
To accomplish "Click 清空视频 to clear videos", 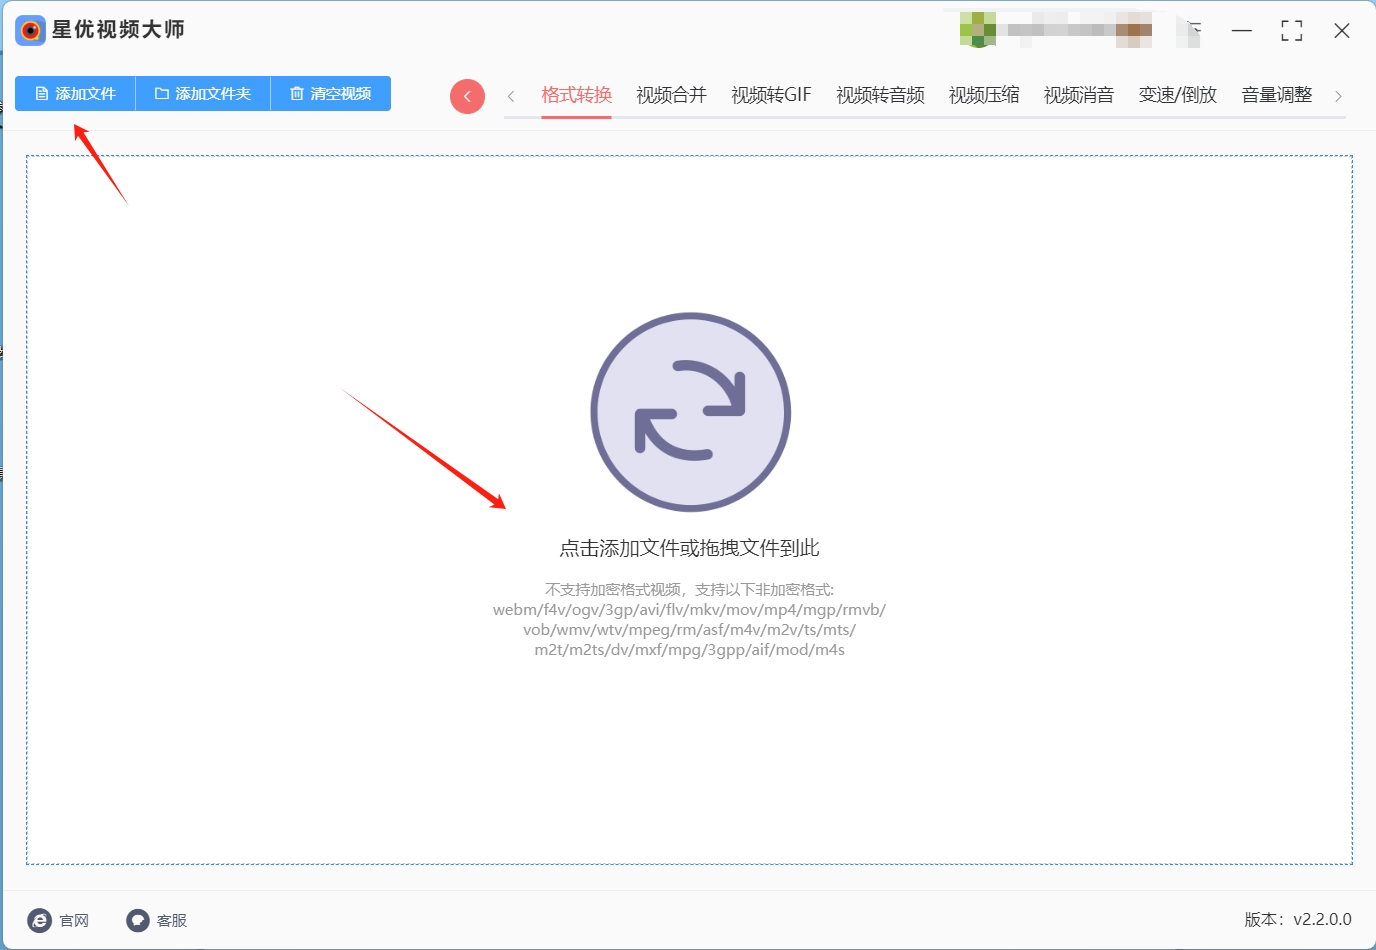I will (x=331, y=94).
